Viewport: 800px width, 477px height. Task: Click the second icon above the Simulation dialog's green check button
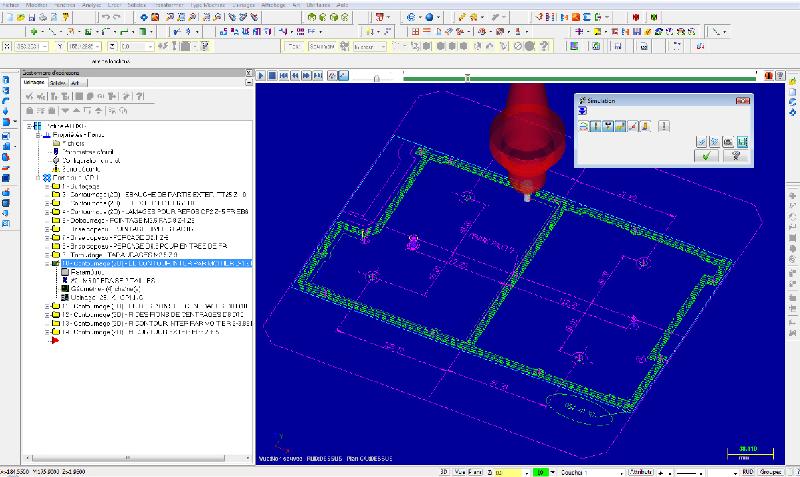714,142
